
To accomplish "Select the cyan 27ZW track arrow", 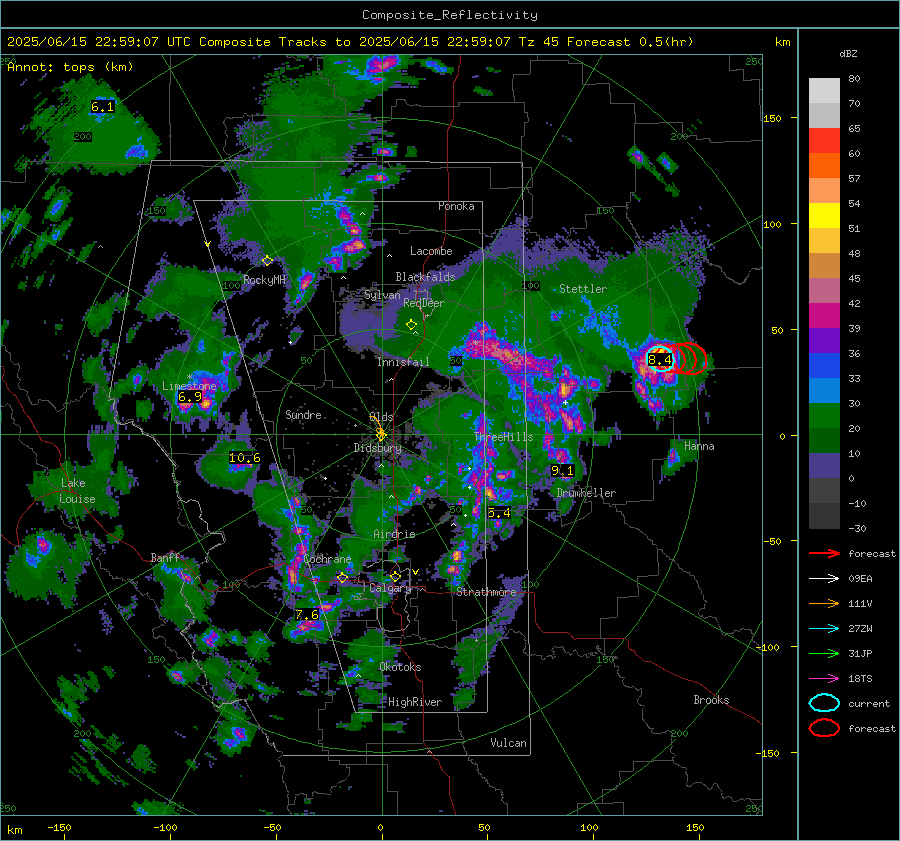I will pos(824,629).
